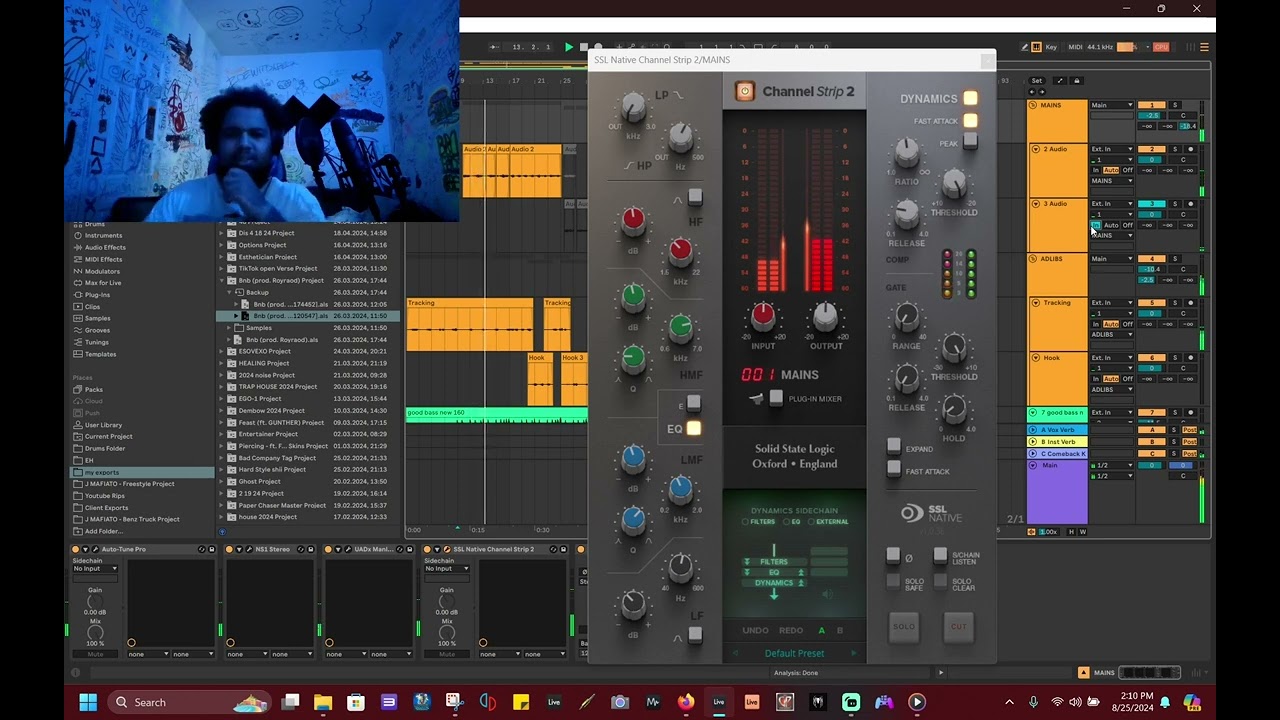The height and width of the screenshot is (720, 1280).
Task: Click UNDO in SSL plugin
Action: pyautogui.click(x=755, y=630)
